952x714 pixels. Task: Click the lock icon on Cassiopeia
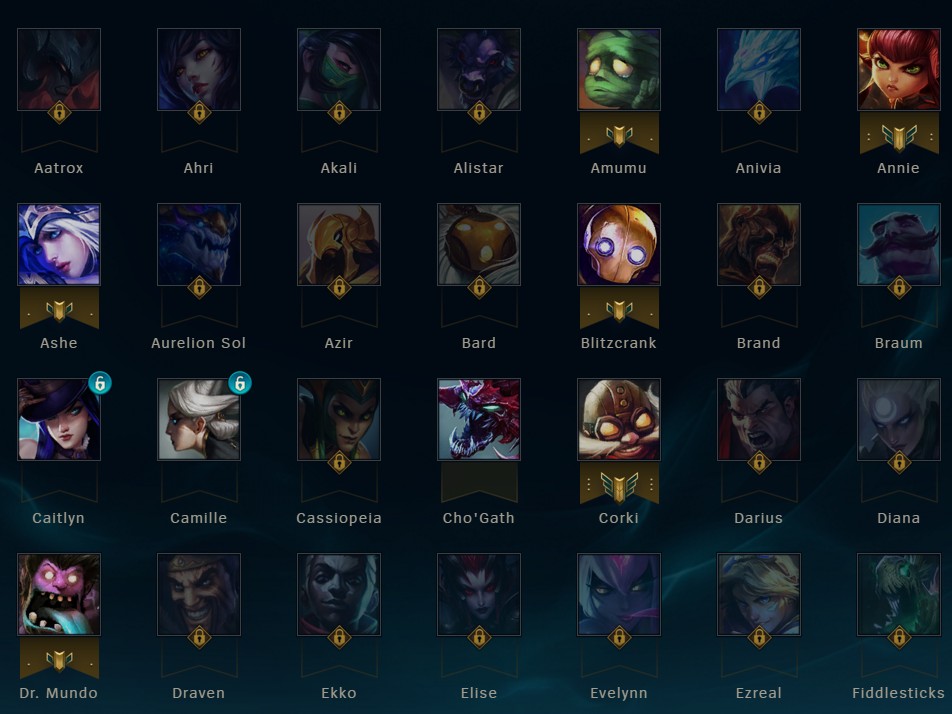[x=339, y=462]
